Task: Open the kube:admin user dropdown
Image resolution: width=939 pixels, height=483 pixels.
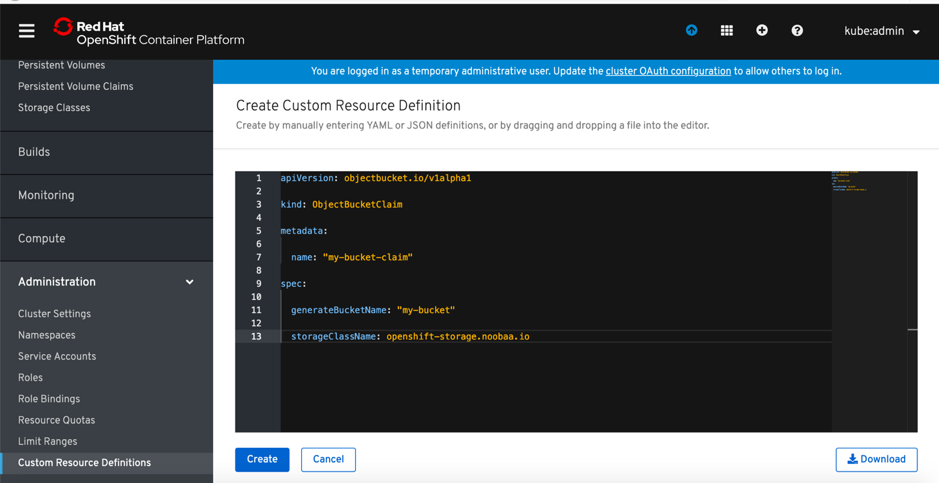Action: tap(882, 31)
